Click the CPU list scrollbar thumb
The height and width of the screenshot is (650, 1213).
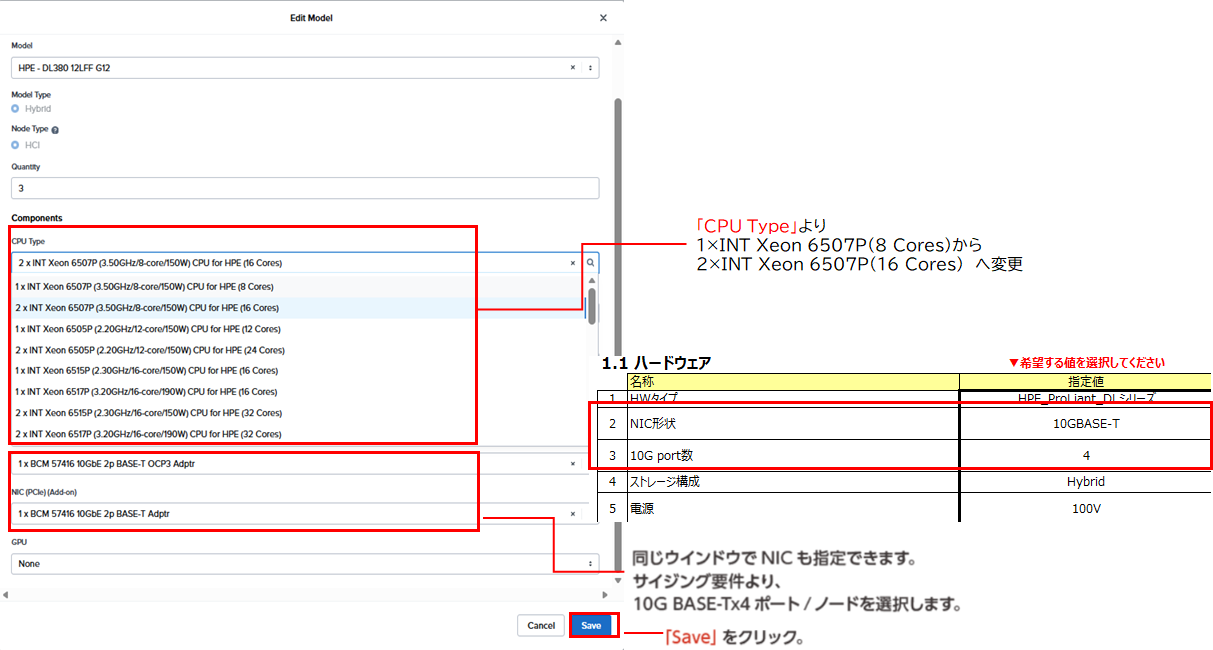(592, 306)
